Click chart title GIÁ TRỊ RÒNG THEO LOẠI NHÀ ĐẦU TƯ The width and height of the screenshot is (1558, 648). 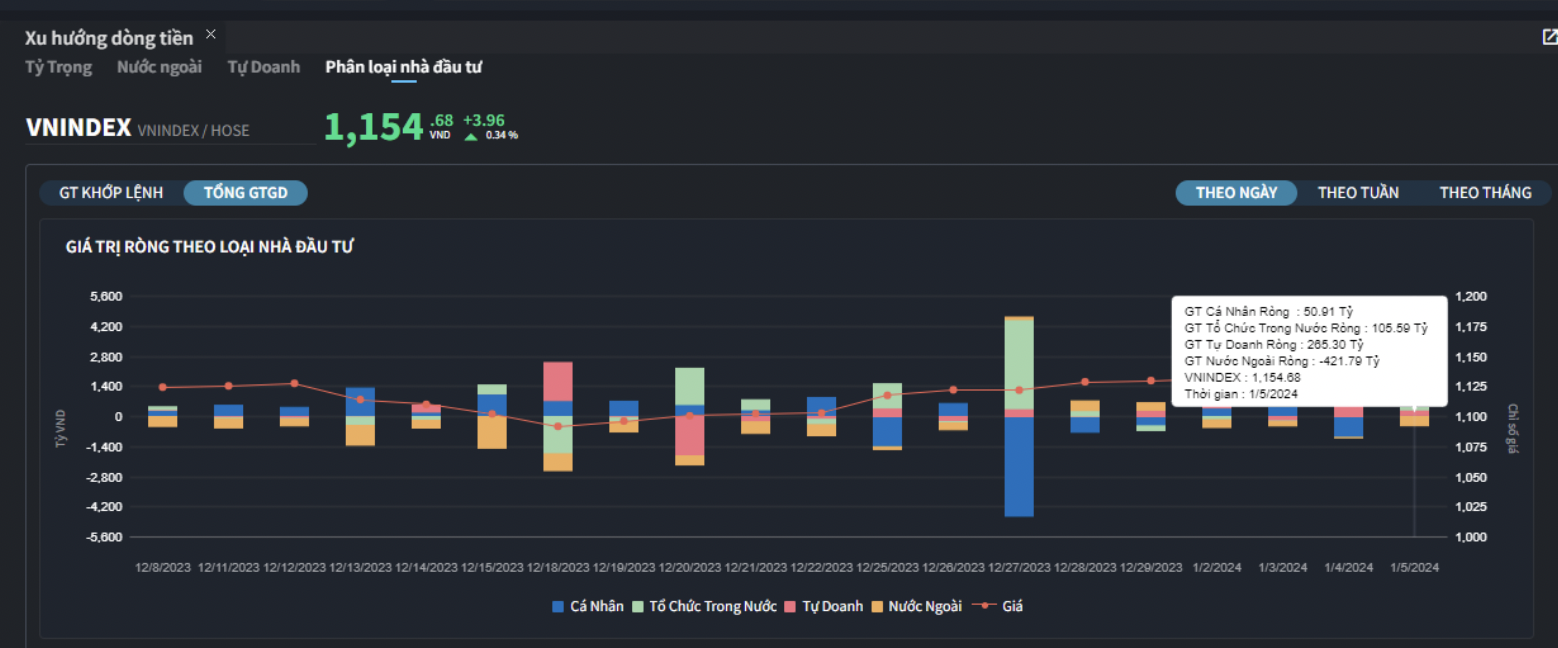(209, 247)
